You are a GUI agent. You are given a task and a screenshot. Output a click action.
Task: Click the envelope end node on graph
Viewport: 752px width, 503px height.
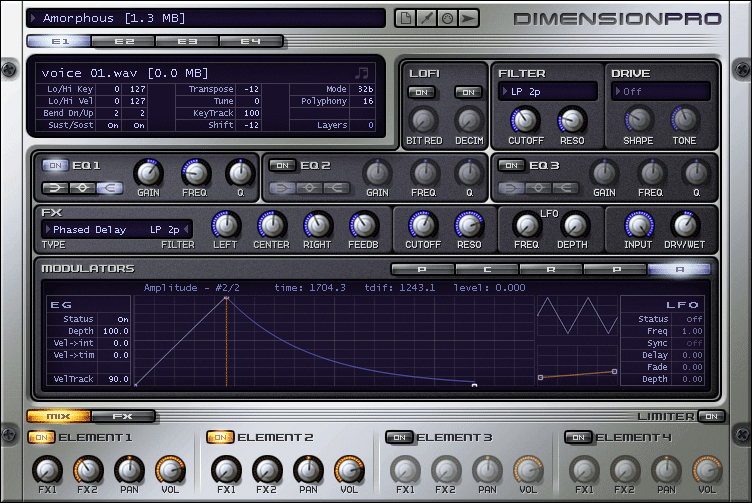tap(474, 385)
